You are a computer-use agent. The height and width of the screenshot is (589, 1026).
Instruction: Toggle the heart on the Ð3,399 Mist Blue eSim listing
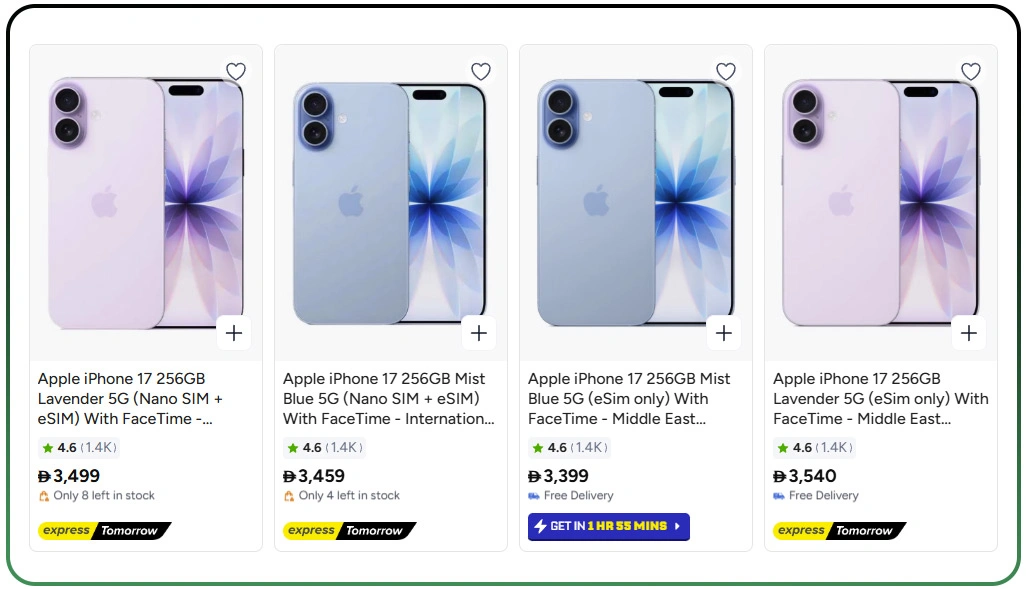(x=725, y=71)
